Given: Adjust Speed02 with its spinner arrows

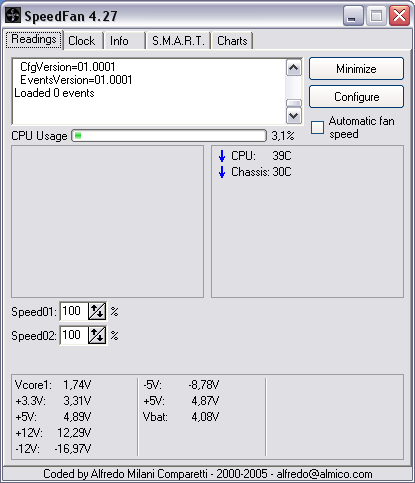Looking at the screenshot, I should (x=97, y=335).
